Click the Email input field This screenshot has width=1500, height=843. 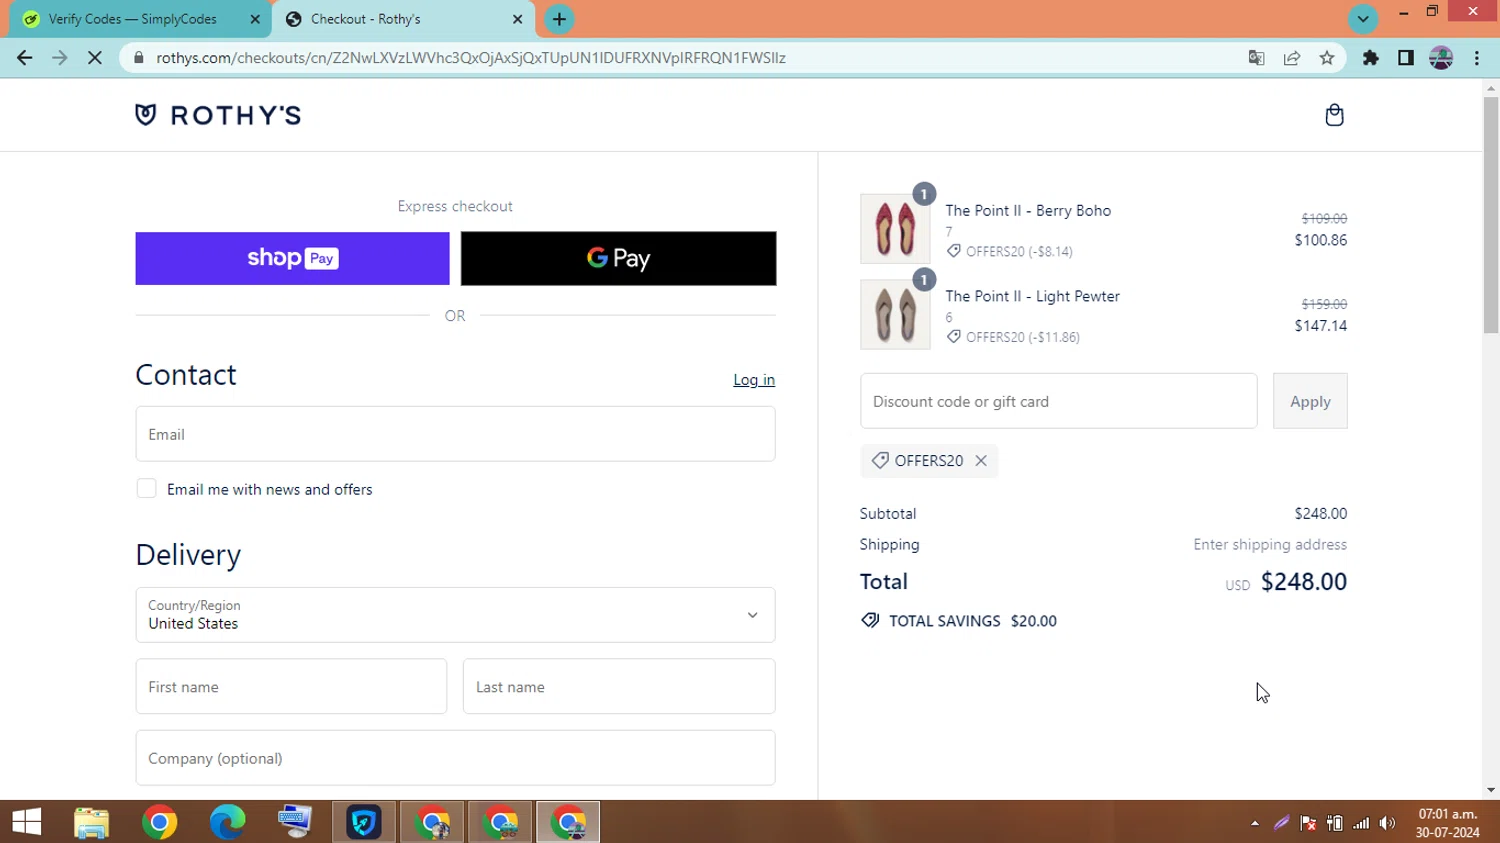pyautogui.click(x=455, y=434)
